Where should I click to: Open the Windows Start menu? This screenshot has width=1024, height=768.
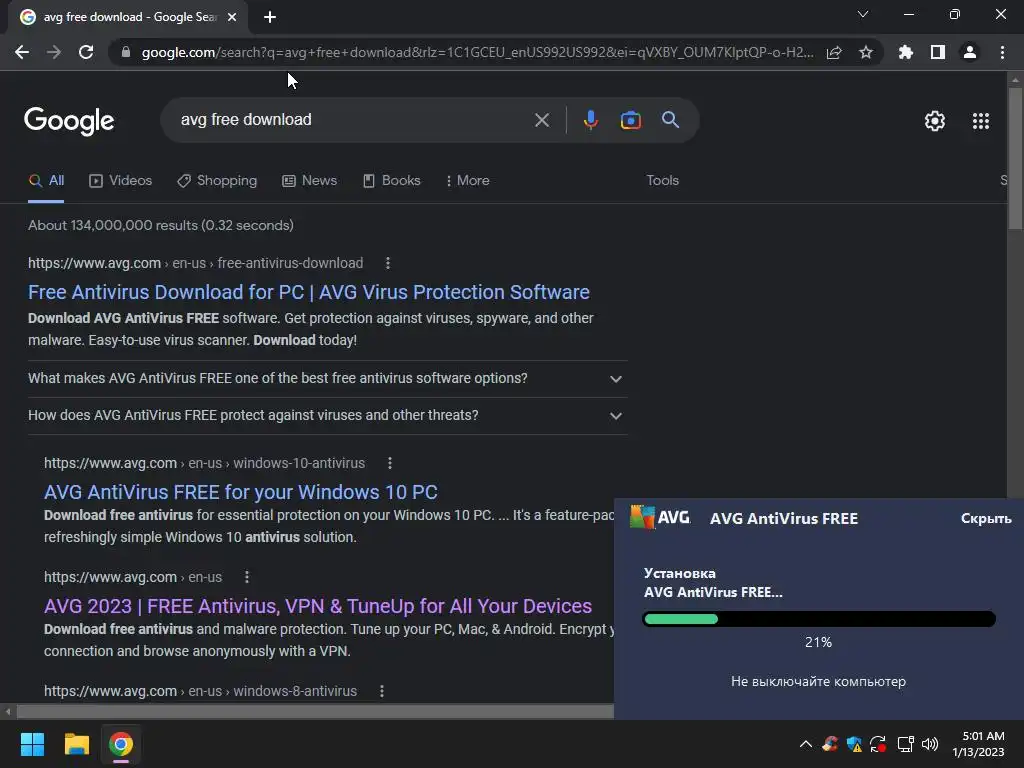coord(32,744)
